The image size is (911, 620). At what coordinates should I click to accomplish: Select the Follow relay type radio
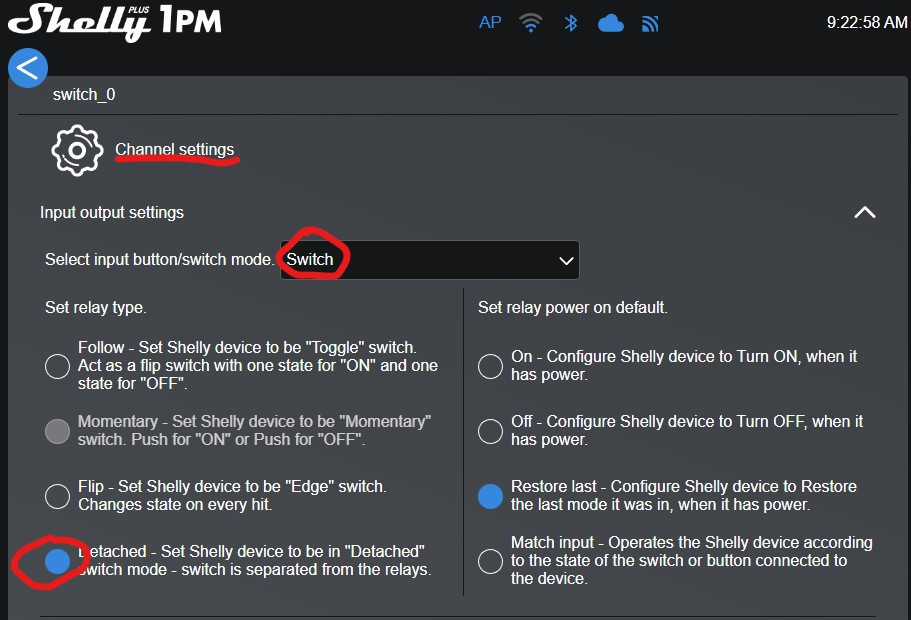tap(58, 366)
